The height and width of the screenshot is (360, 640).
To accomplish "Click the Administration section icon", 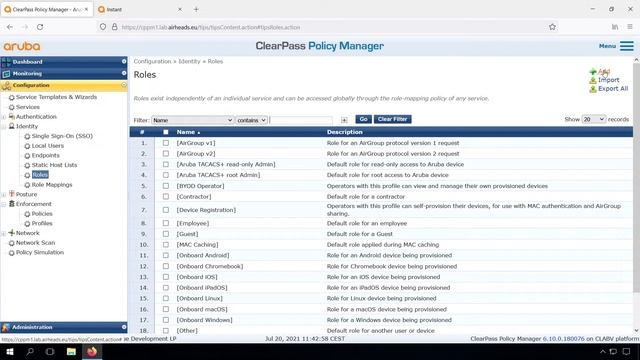I will [x=6, y=327].
